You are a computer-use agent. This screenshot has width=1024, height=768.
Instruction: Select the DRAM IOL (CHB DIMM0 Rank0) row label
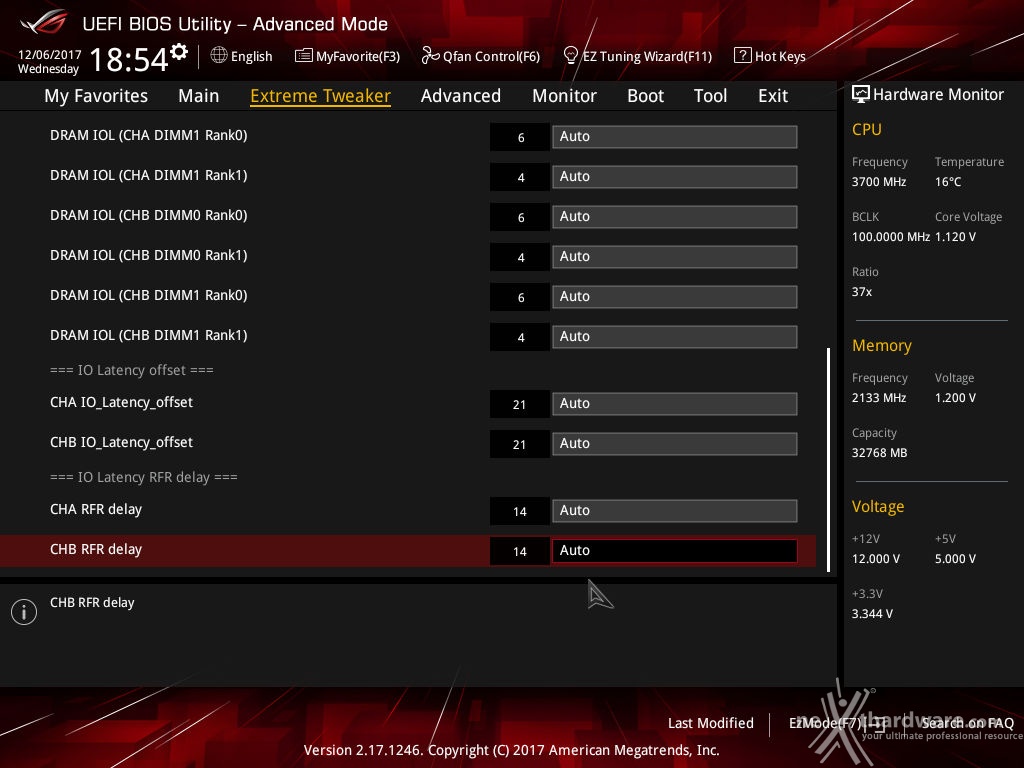(149, 215)
